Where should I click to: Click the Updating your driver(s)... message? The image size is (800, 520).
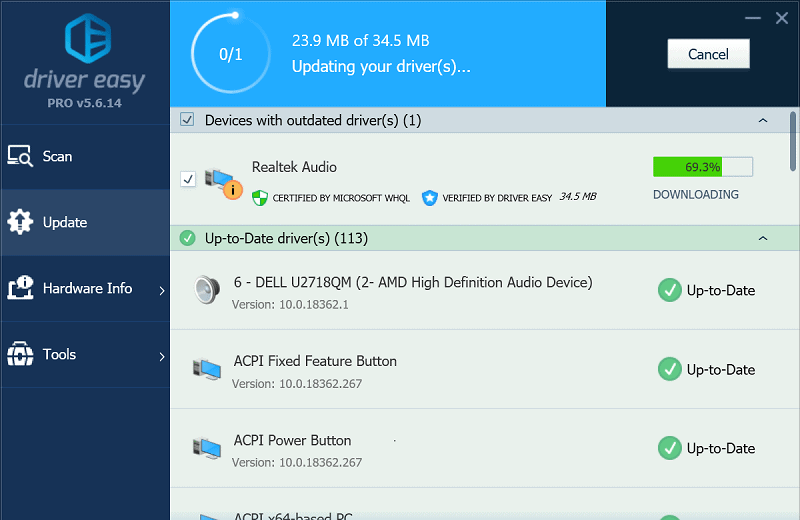pyautogui.click(x=381, y=67)
